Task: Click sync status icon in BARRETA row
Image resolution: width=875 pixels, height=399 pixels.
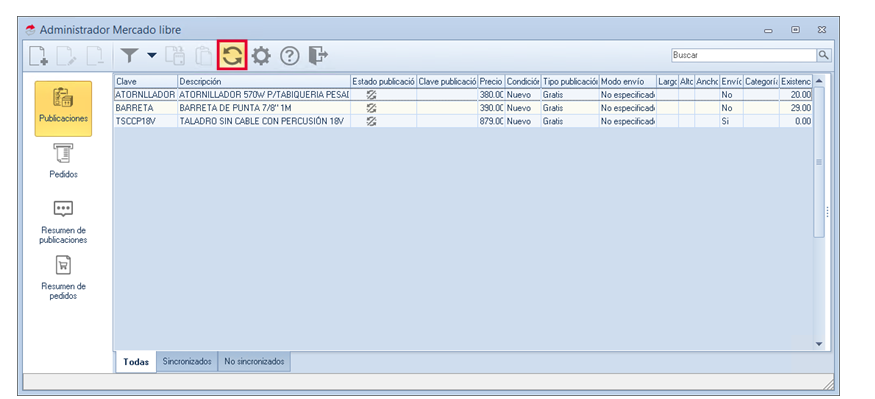Action: tap(372, 108)
